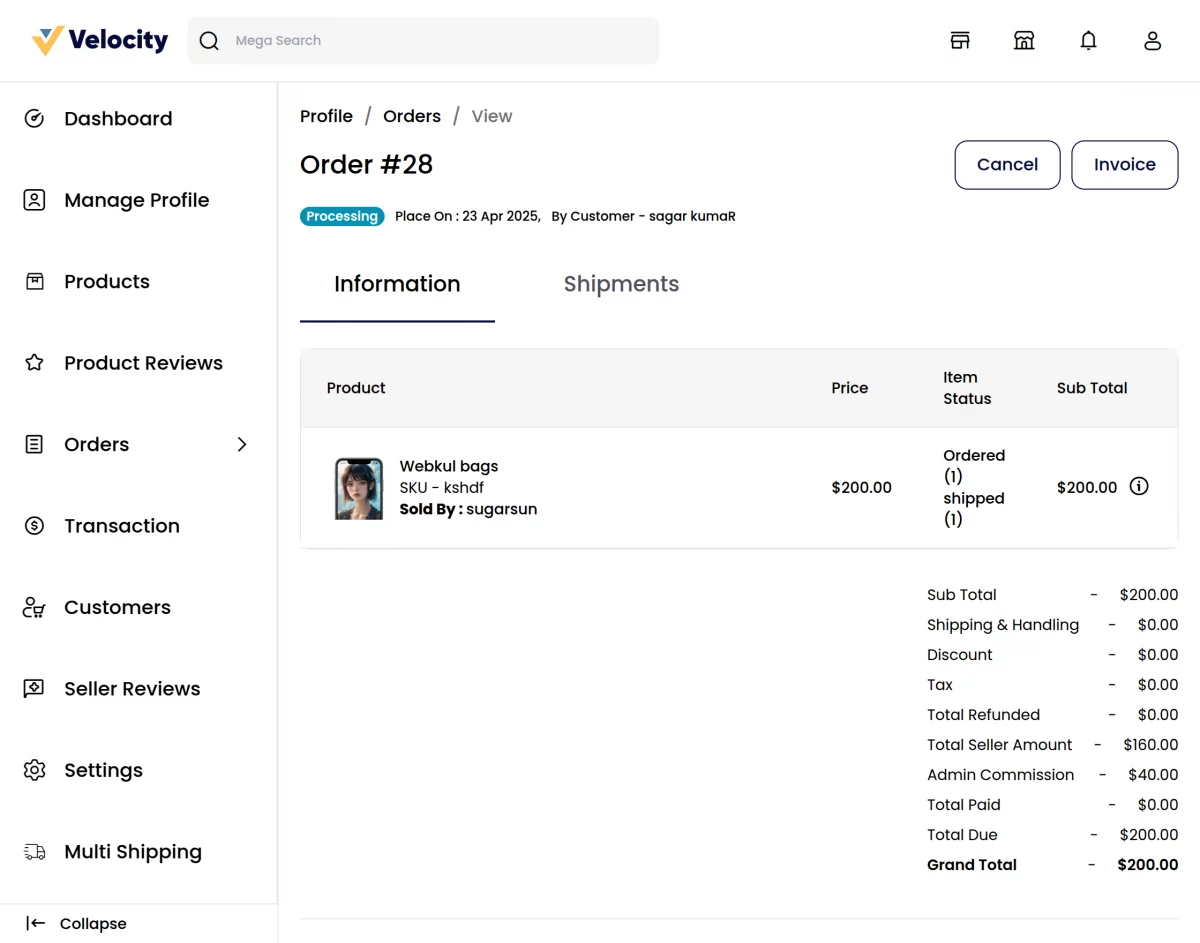Open the marketplace shop icon
Viewport: 1200px width, 943px height.
pos(1024,40)
